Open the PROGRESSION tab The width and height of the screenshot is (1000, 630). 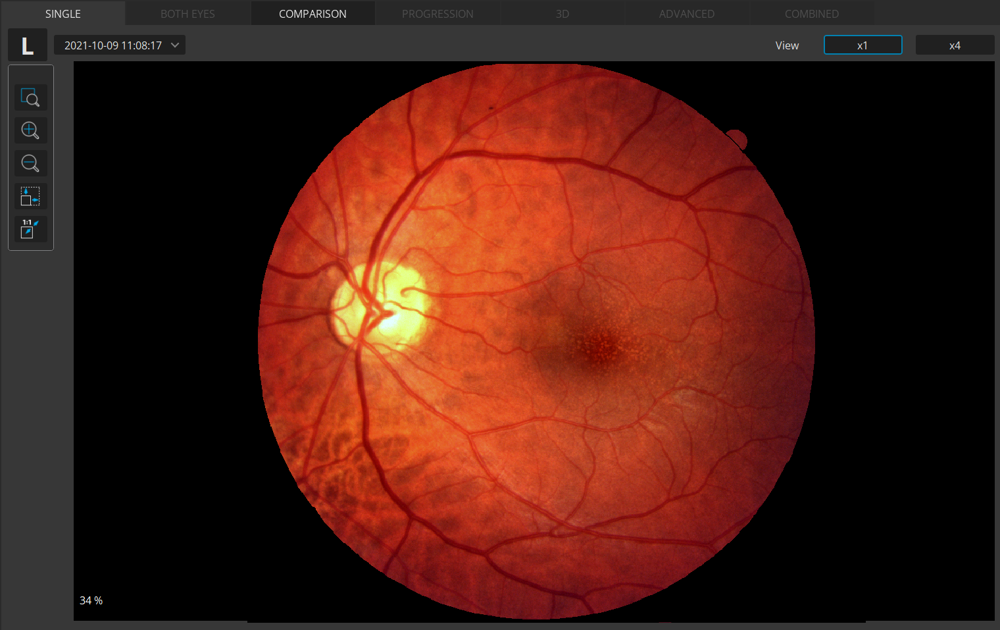(x=438, y=14)
